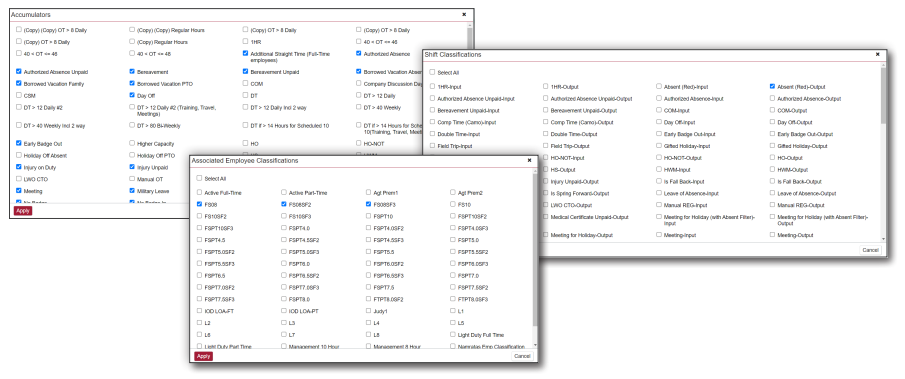The image size is (905, 379).
Task: Check Field Trip-Output checkbox
Action: coord(545,146)
